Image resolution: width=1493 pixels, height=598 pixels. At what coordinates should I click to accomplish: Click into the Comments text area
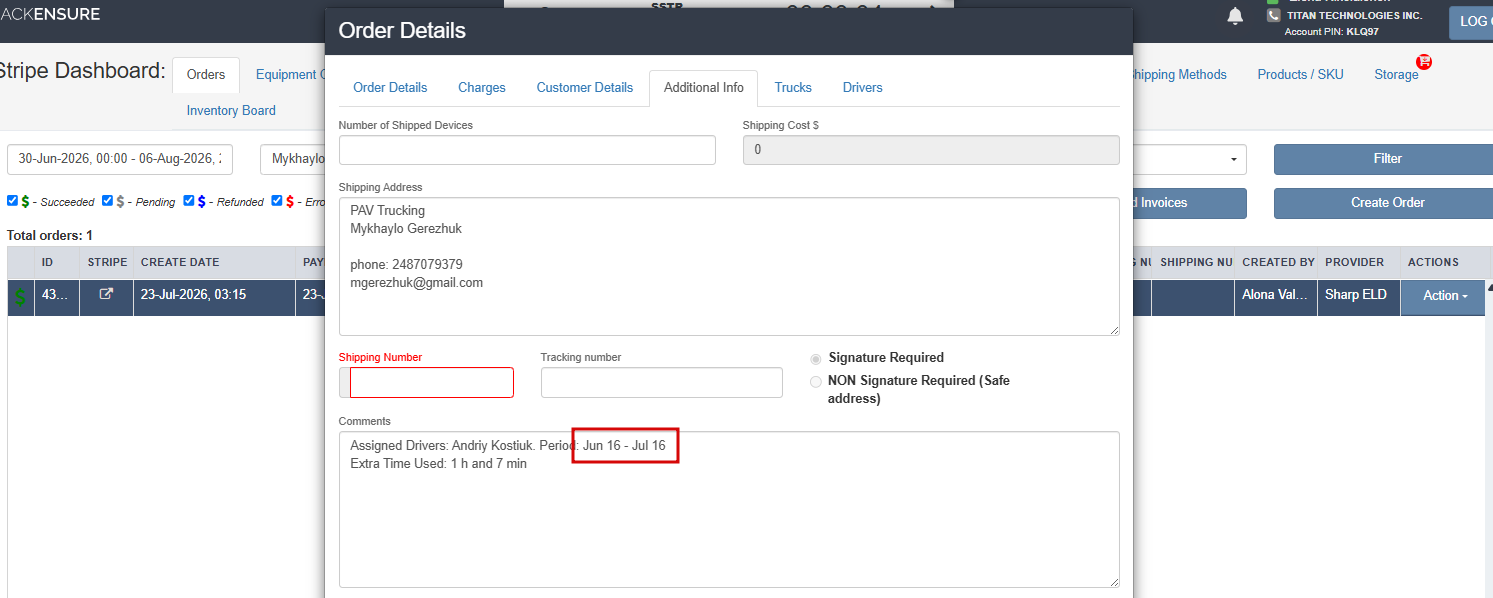[x=729, y=509]
